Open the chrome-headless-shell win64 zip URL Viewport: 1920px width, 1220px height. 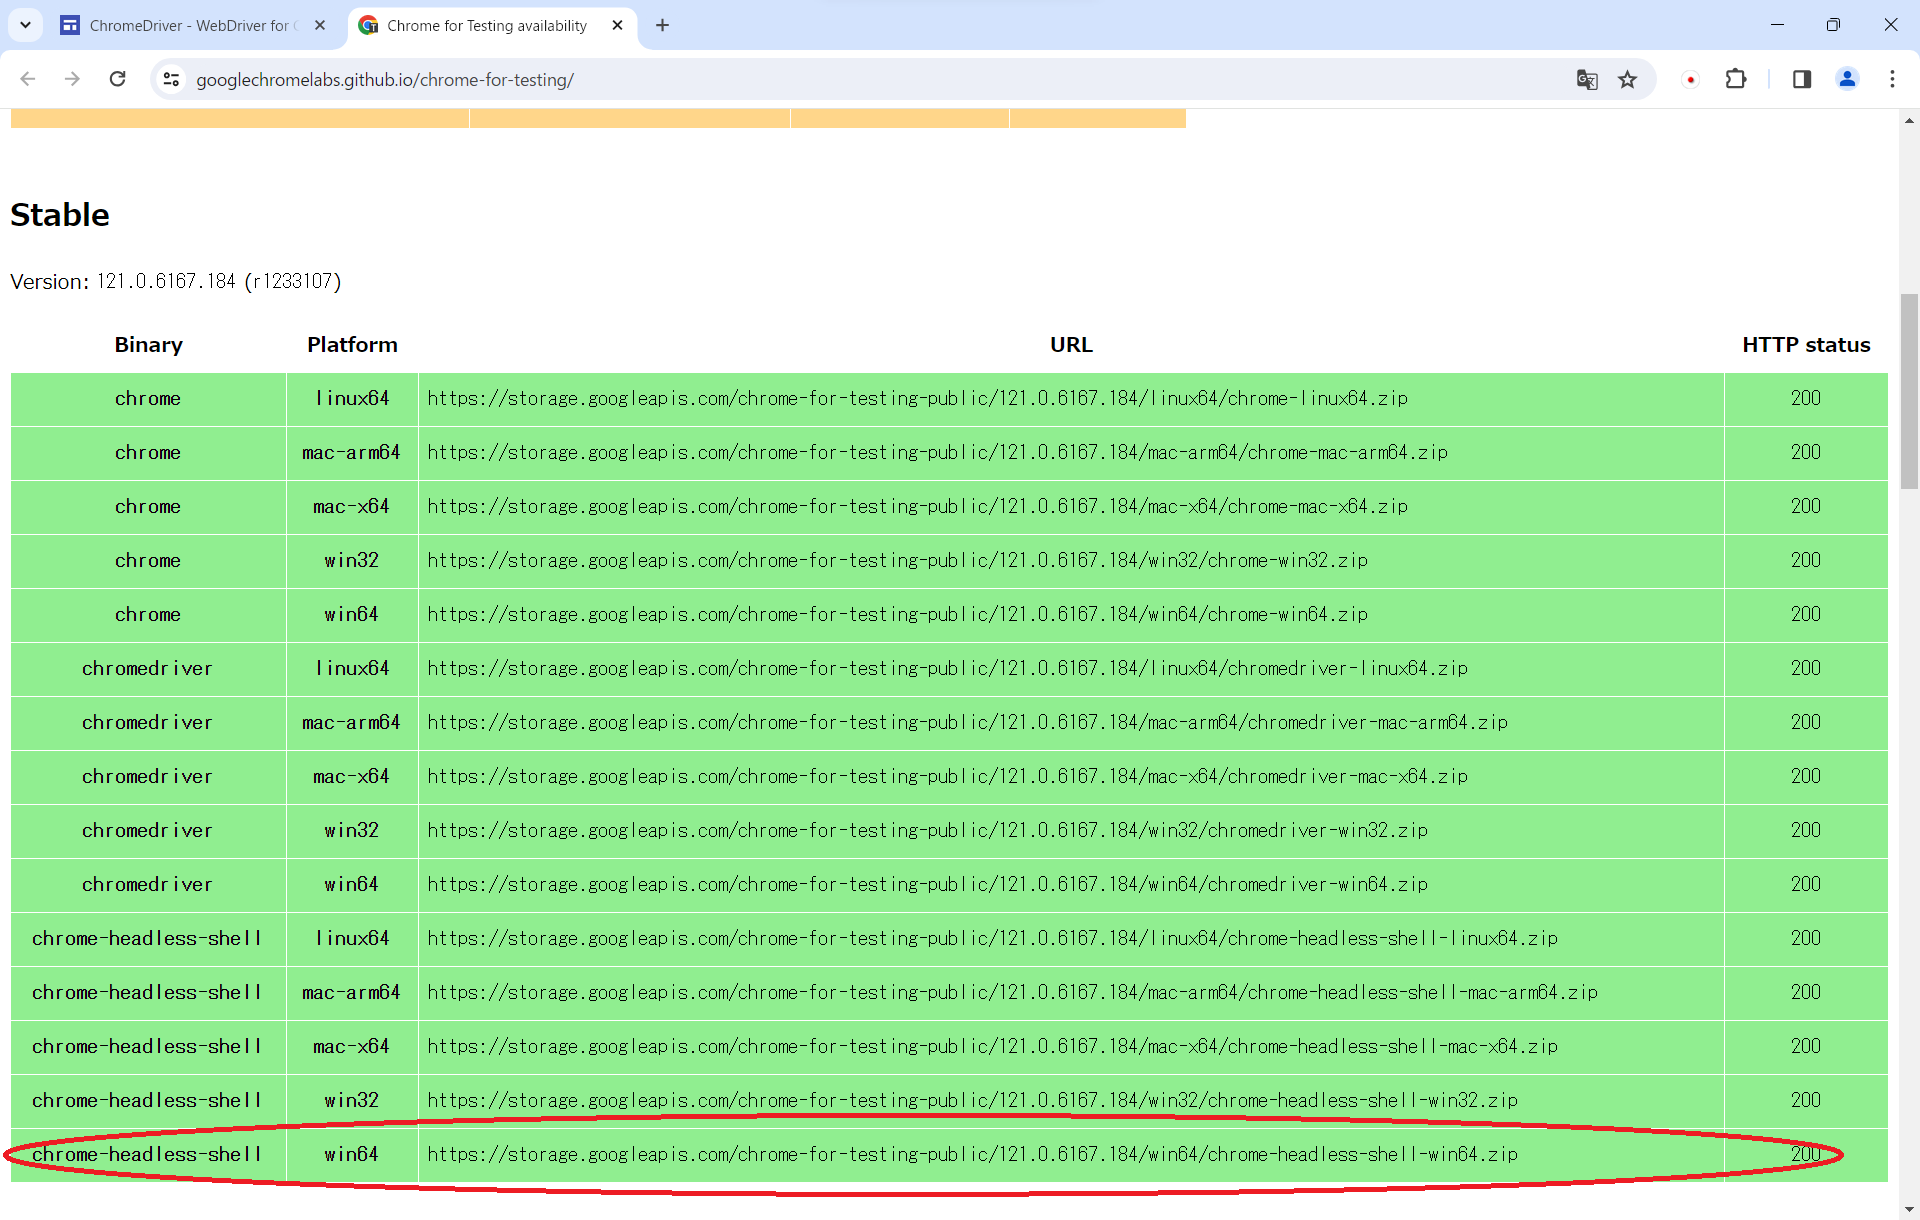(x=972, y=1154)
